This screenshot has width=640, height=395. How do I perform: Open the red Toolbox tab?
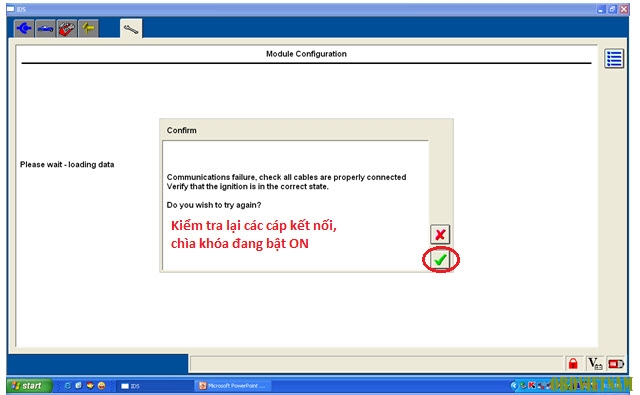click(67, 28)
